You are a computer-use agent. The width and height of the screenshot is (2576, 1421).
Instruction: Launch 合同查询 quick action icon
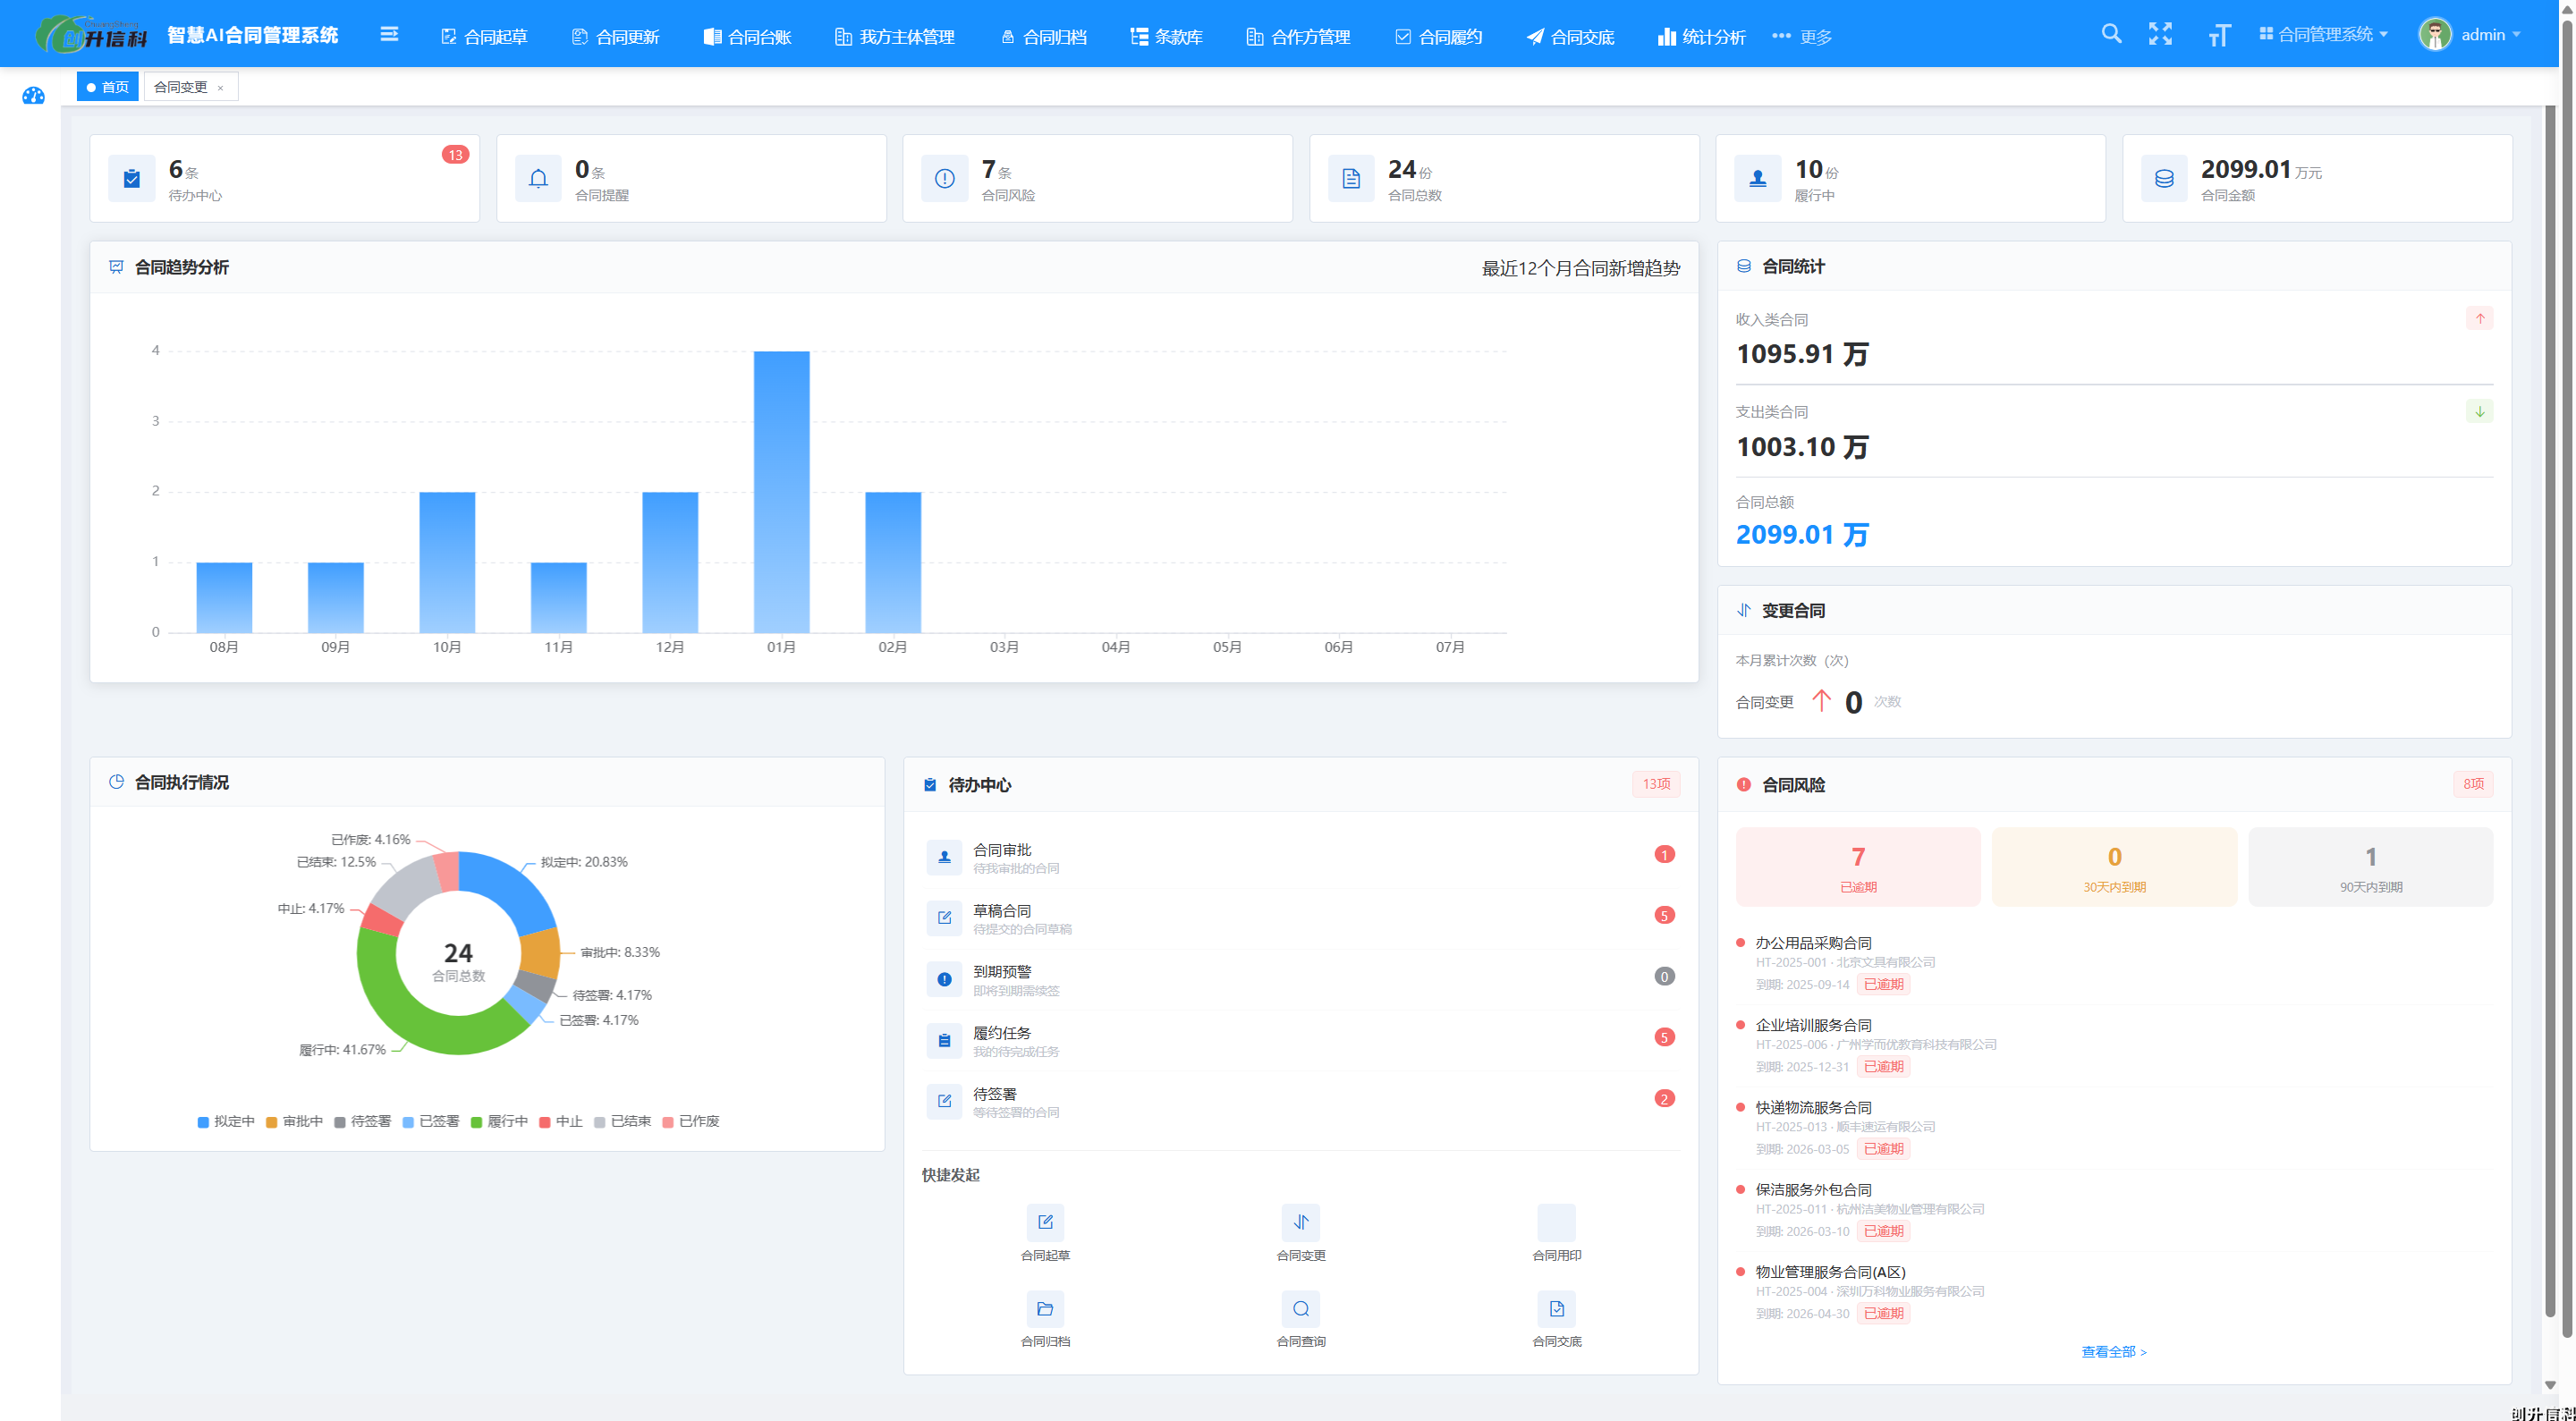(1300, 1308)
